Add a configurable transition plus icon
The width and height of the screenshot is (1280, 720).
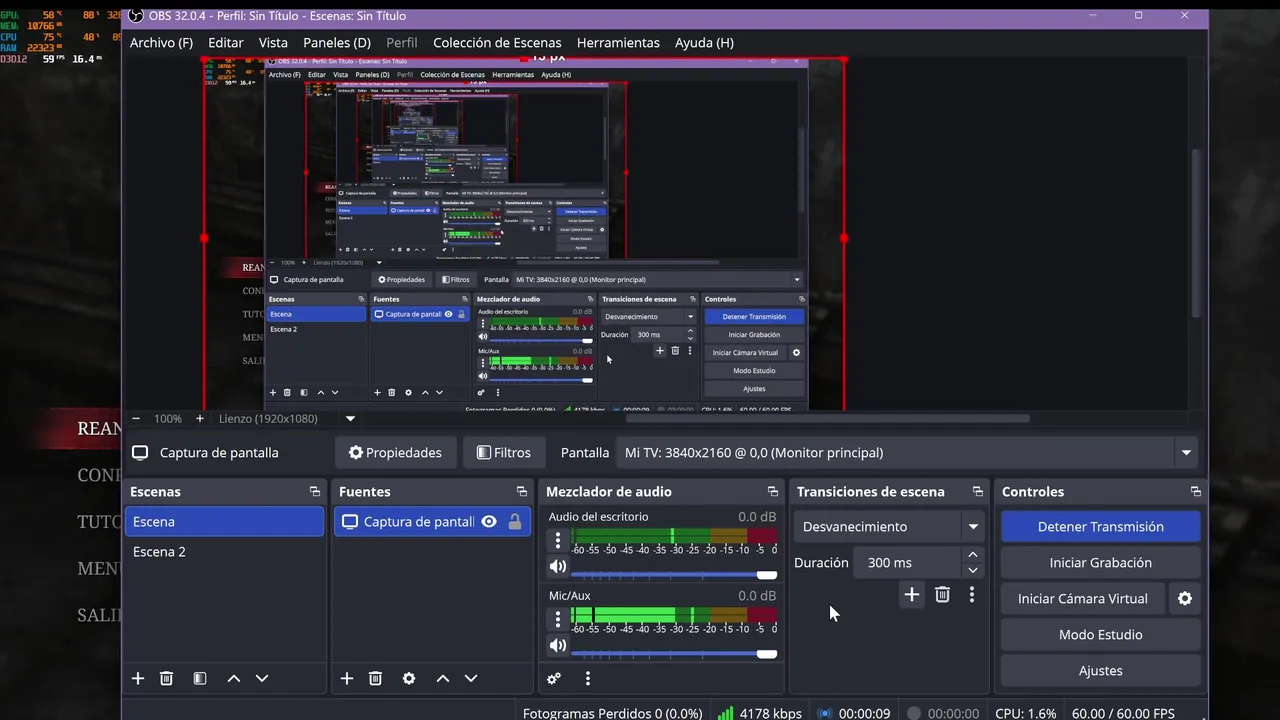(912, 595)
